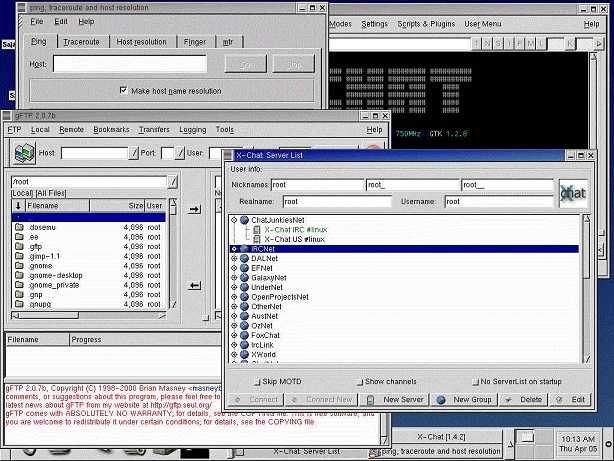Open the Bookmarks menu in gFTP

pos(111,130)
